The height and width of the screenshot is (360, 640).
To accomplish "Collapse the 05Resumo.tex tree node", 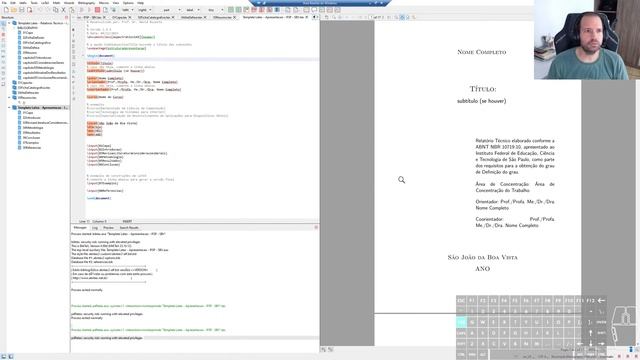I will coord(9,98).
